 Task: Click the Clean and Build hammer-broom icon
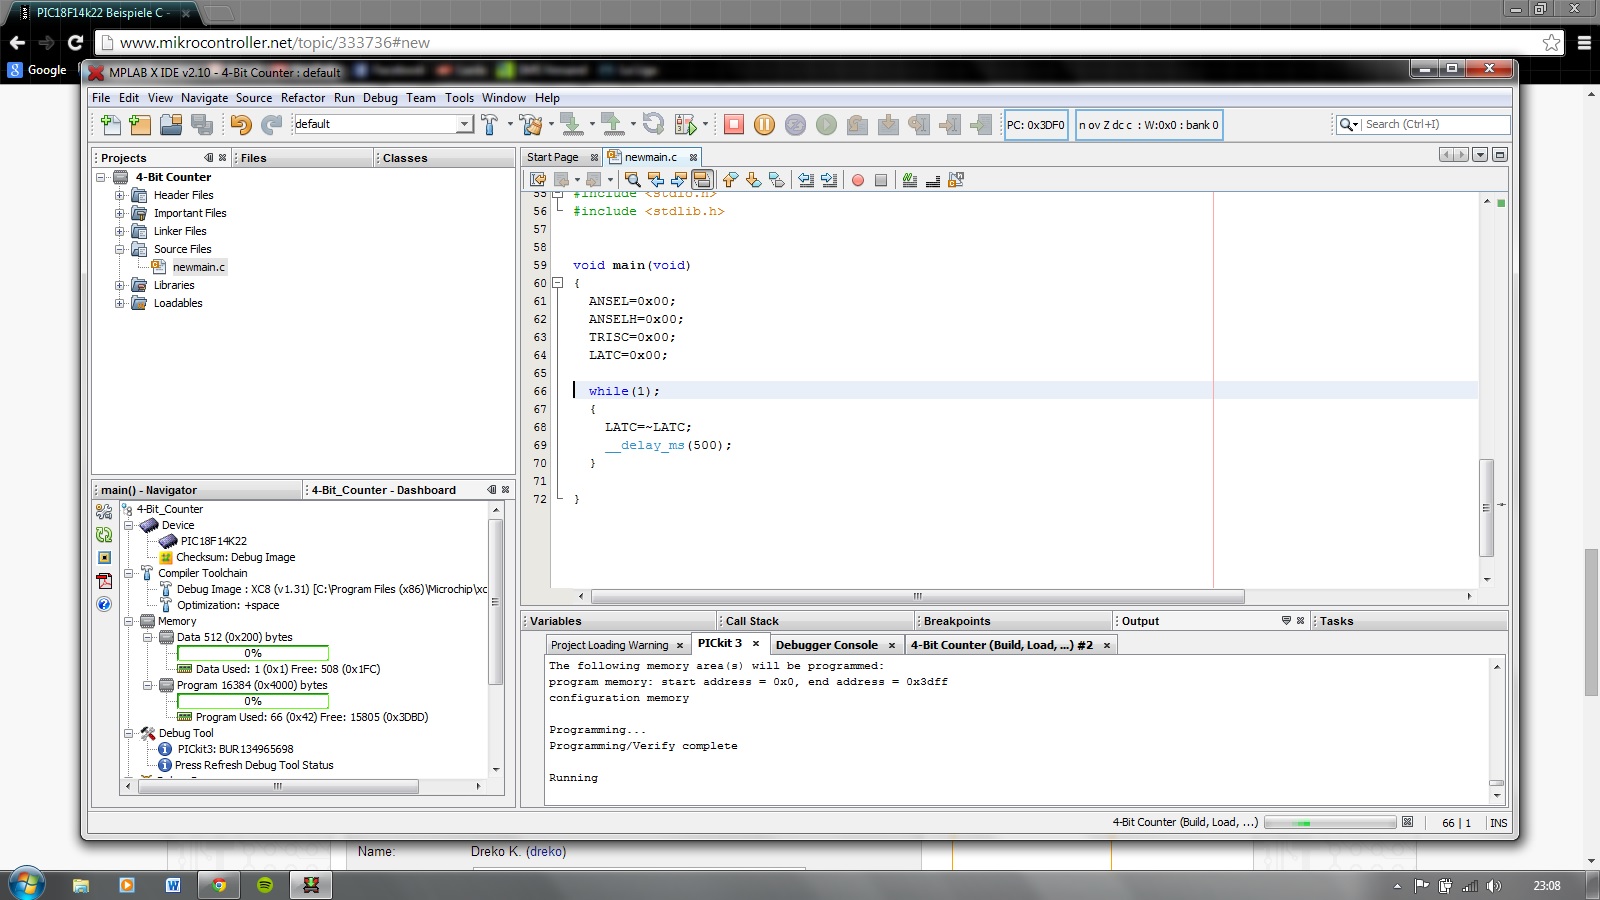pyautogui.click(x=531, y=124)
